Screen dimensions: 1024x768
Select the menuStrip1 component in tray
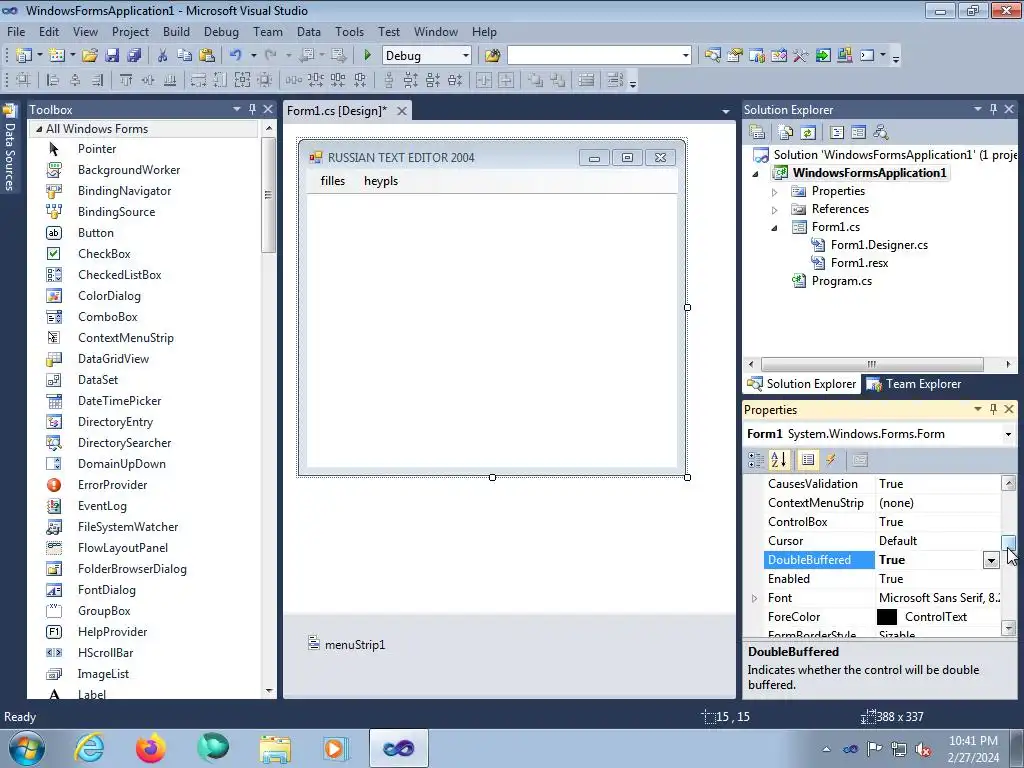(347, 645)
